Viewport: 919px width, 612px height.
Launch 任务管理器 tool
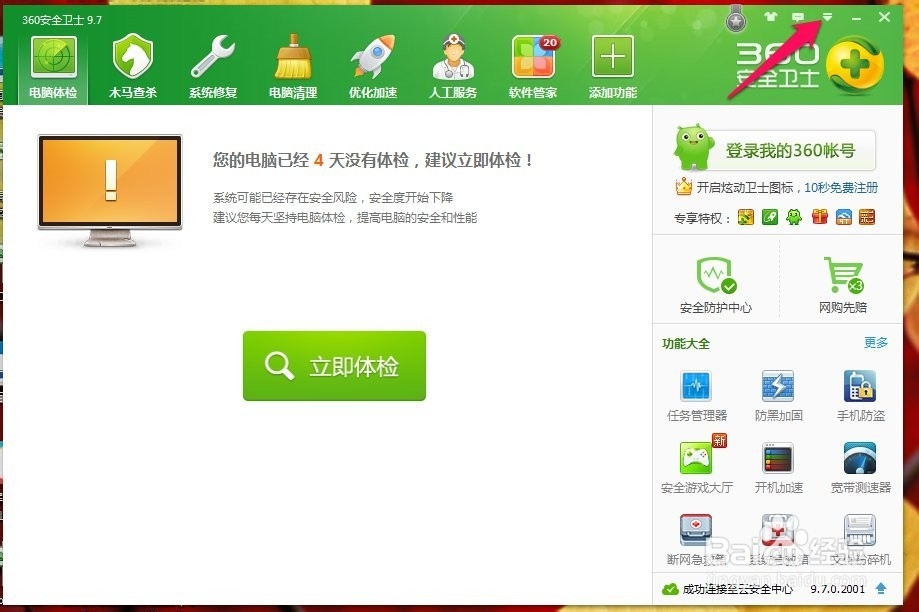pos(696,396)
